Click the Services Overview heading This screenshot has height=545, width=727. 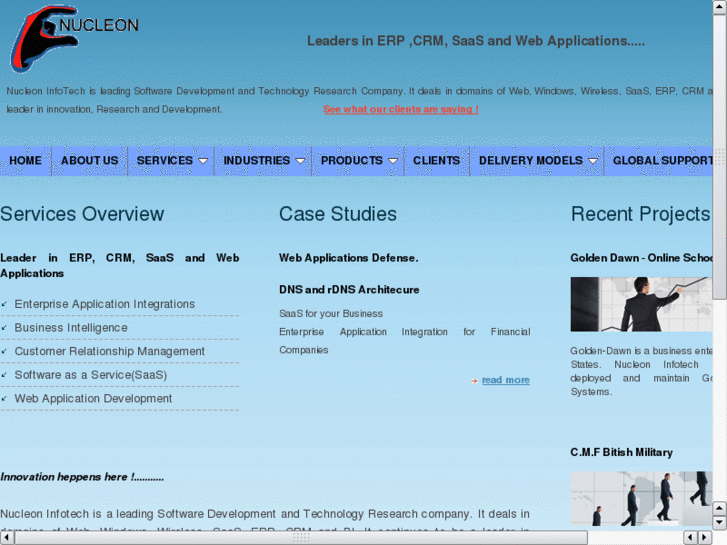[x=82, y=214]
